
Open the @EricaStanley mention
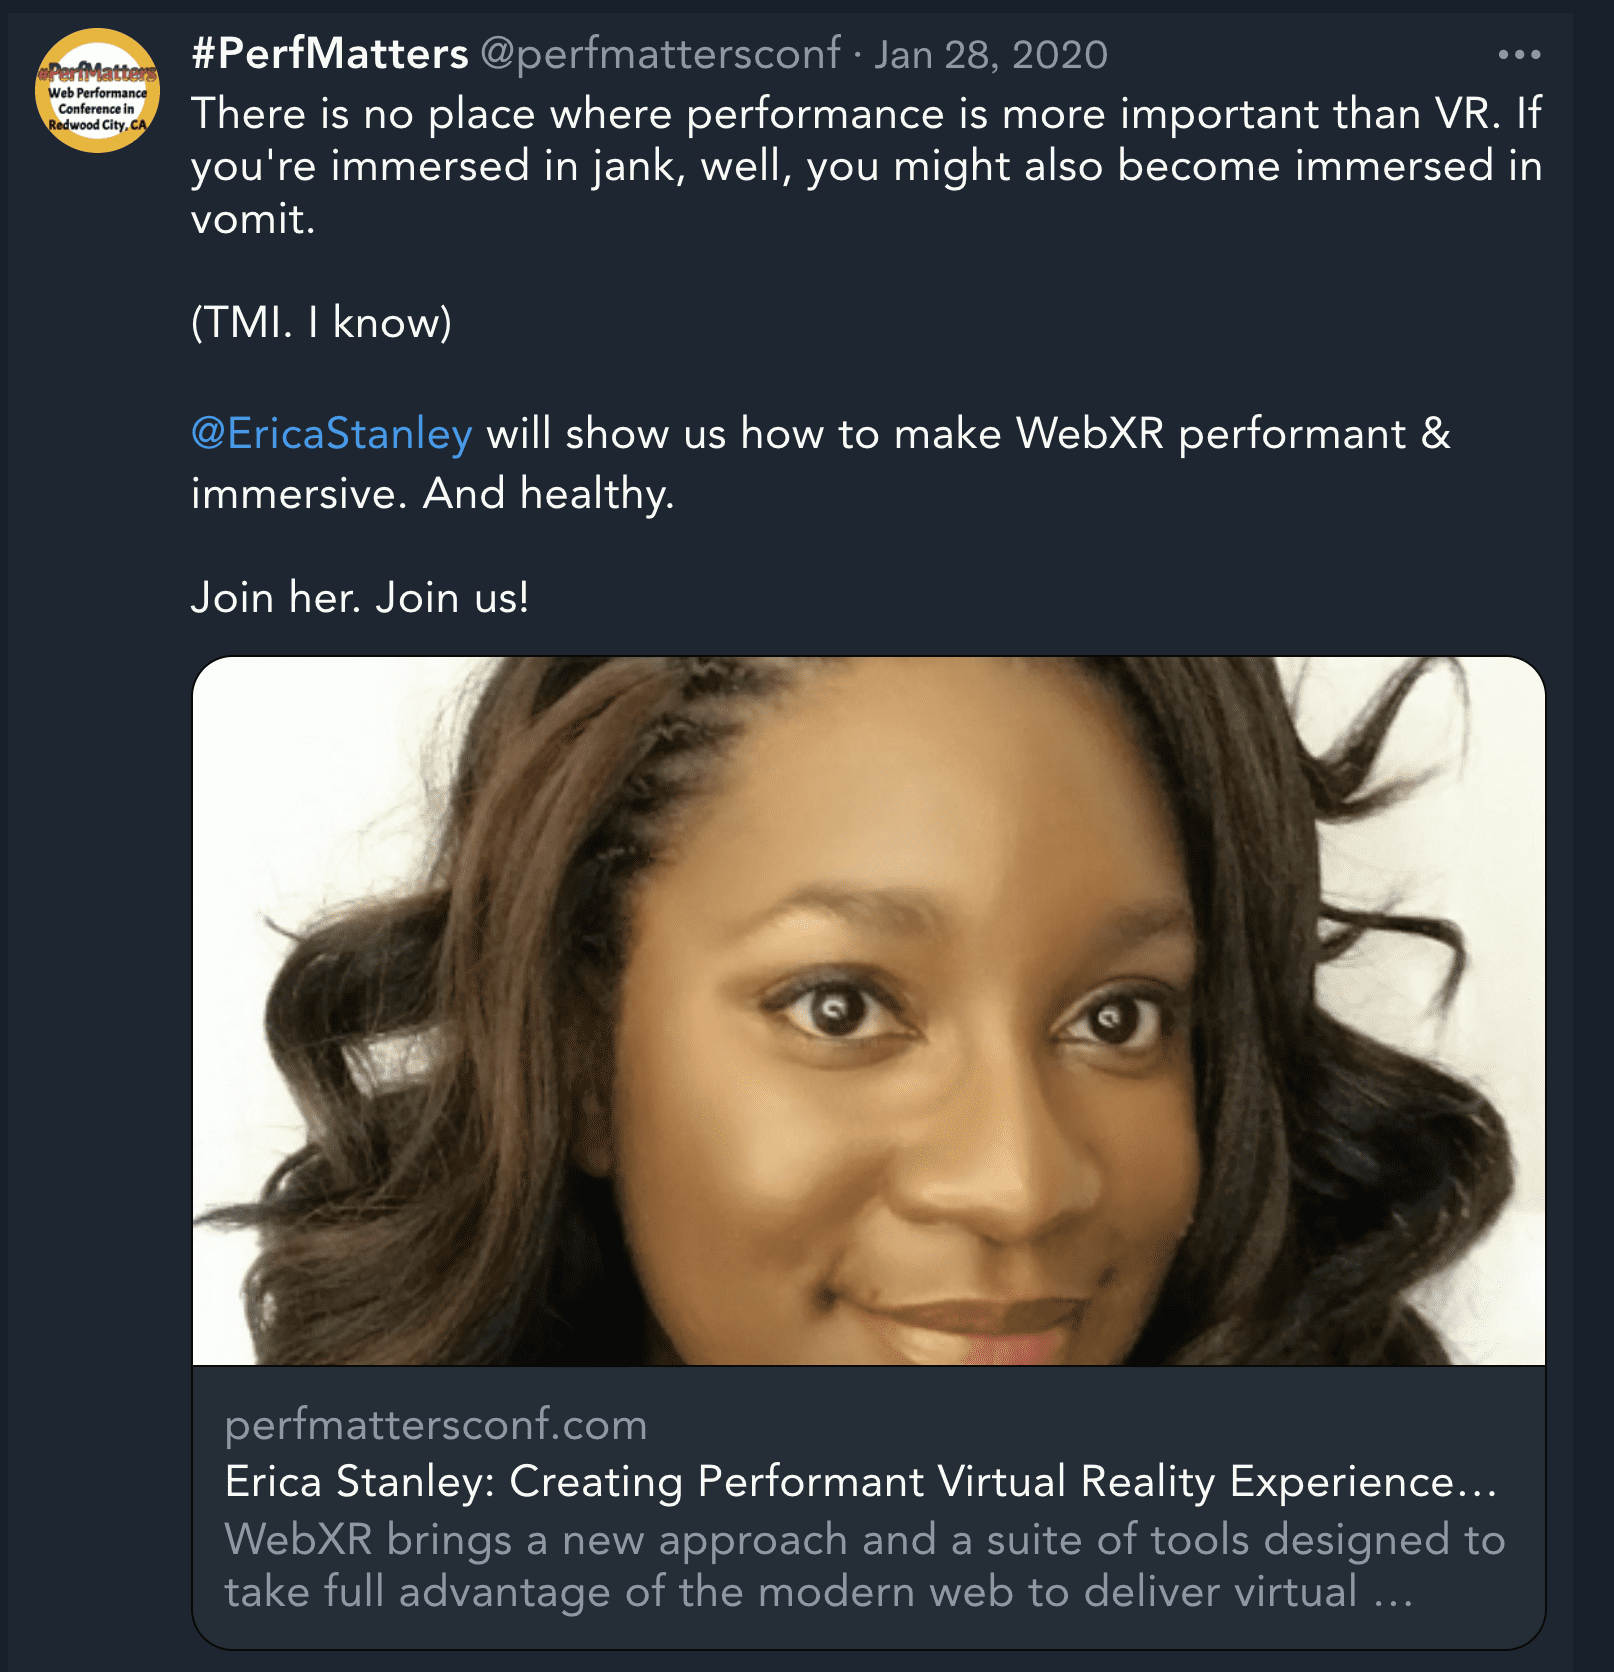(x=331, y=434)
